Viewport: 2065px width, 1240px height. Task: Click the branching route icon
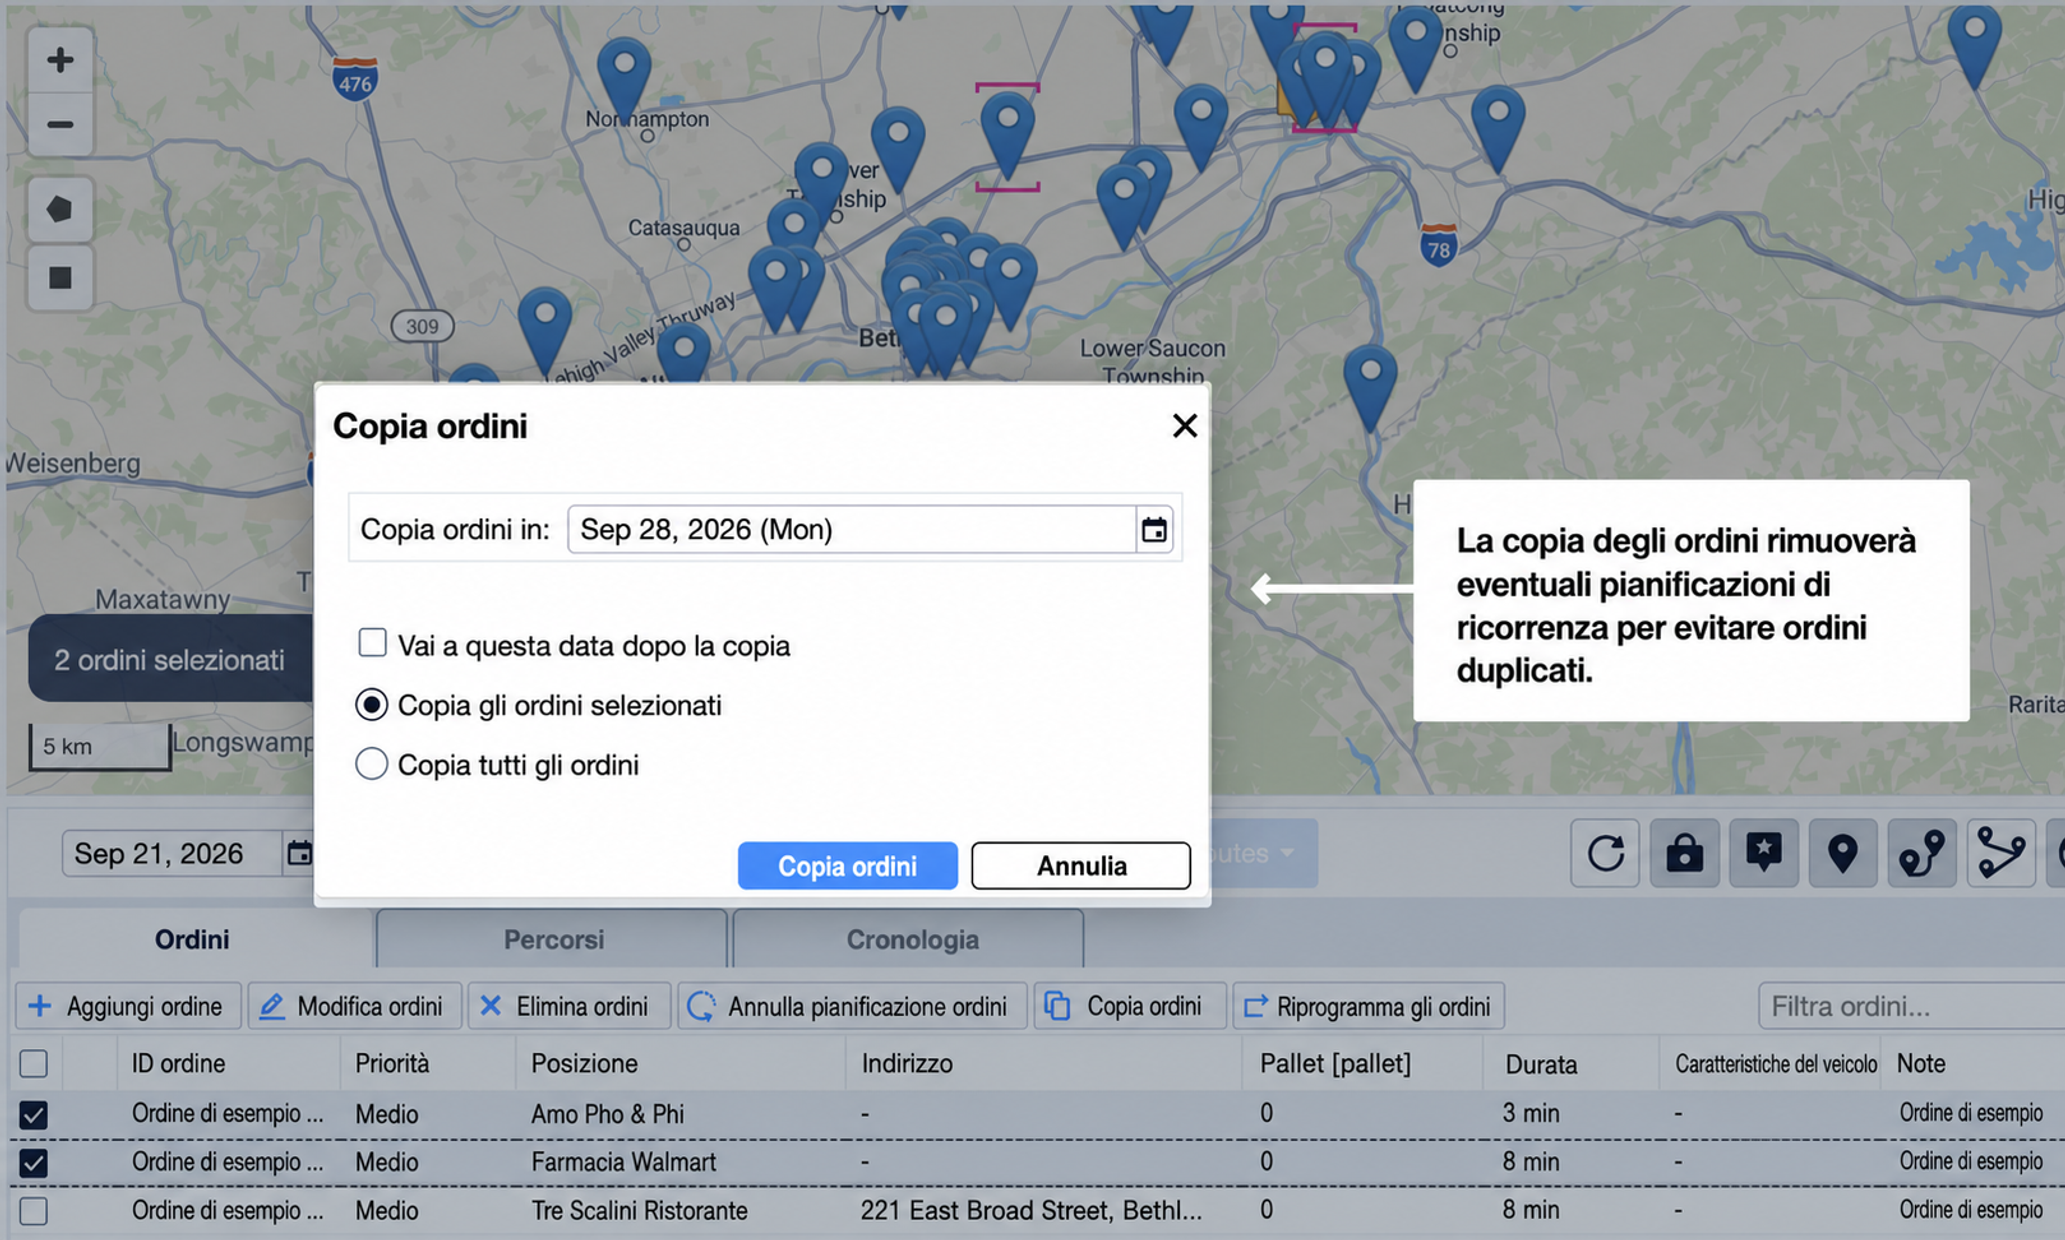[2000, 853]
